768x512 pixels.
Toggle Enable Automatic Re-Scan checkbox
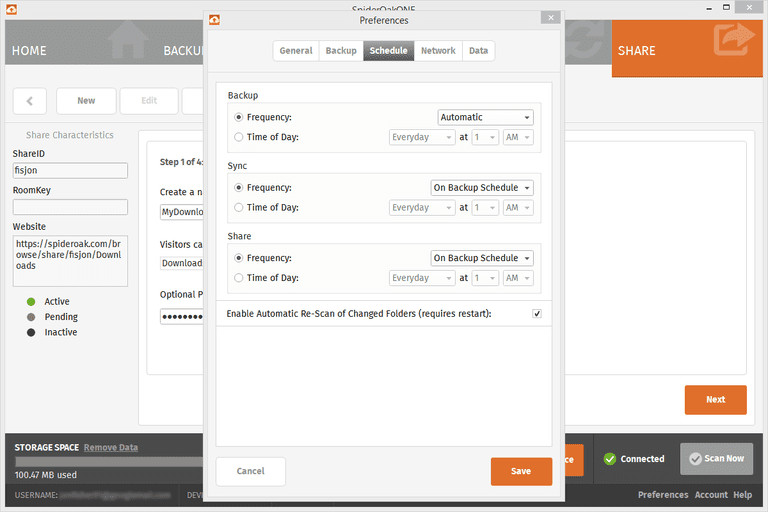coord(537,314)
